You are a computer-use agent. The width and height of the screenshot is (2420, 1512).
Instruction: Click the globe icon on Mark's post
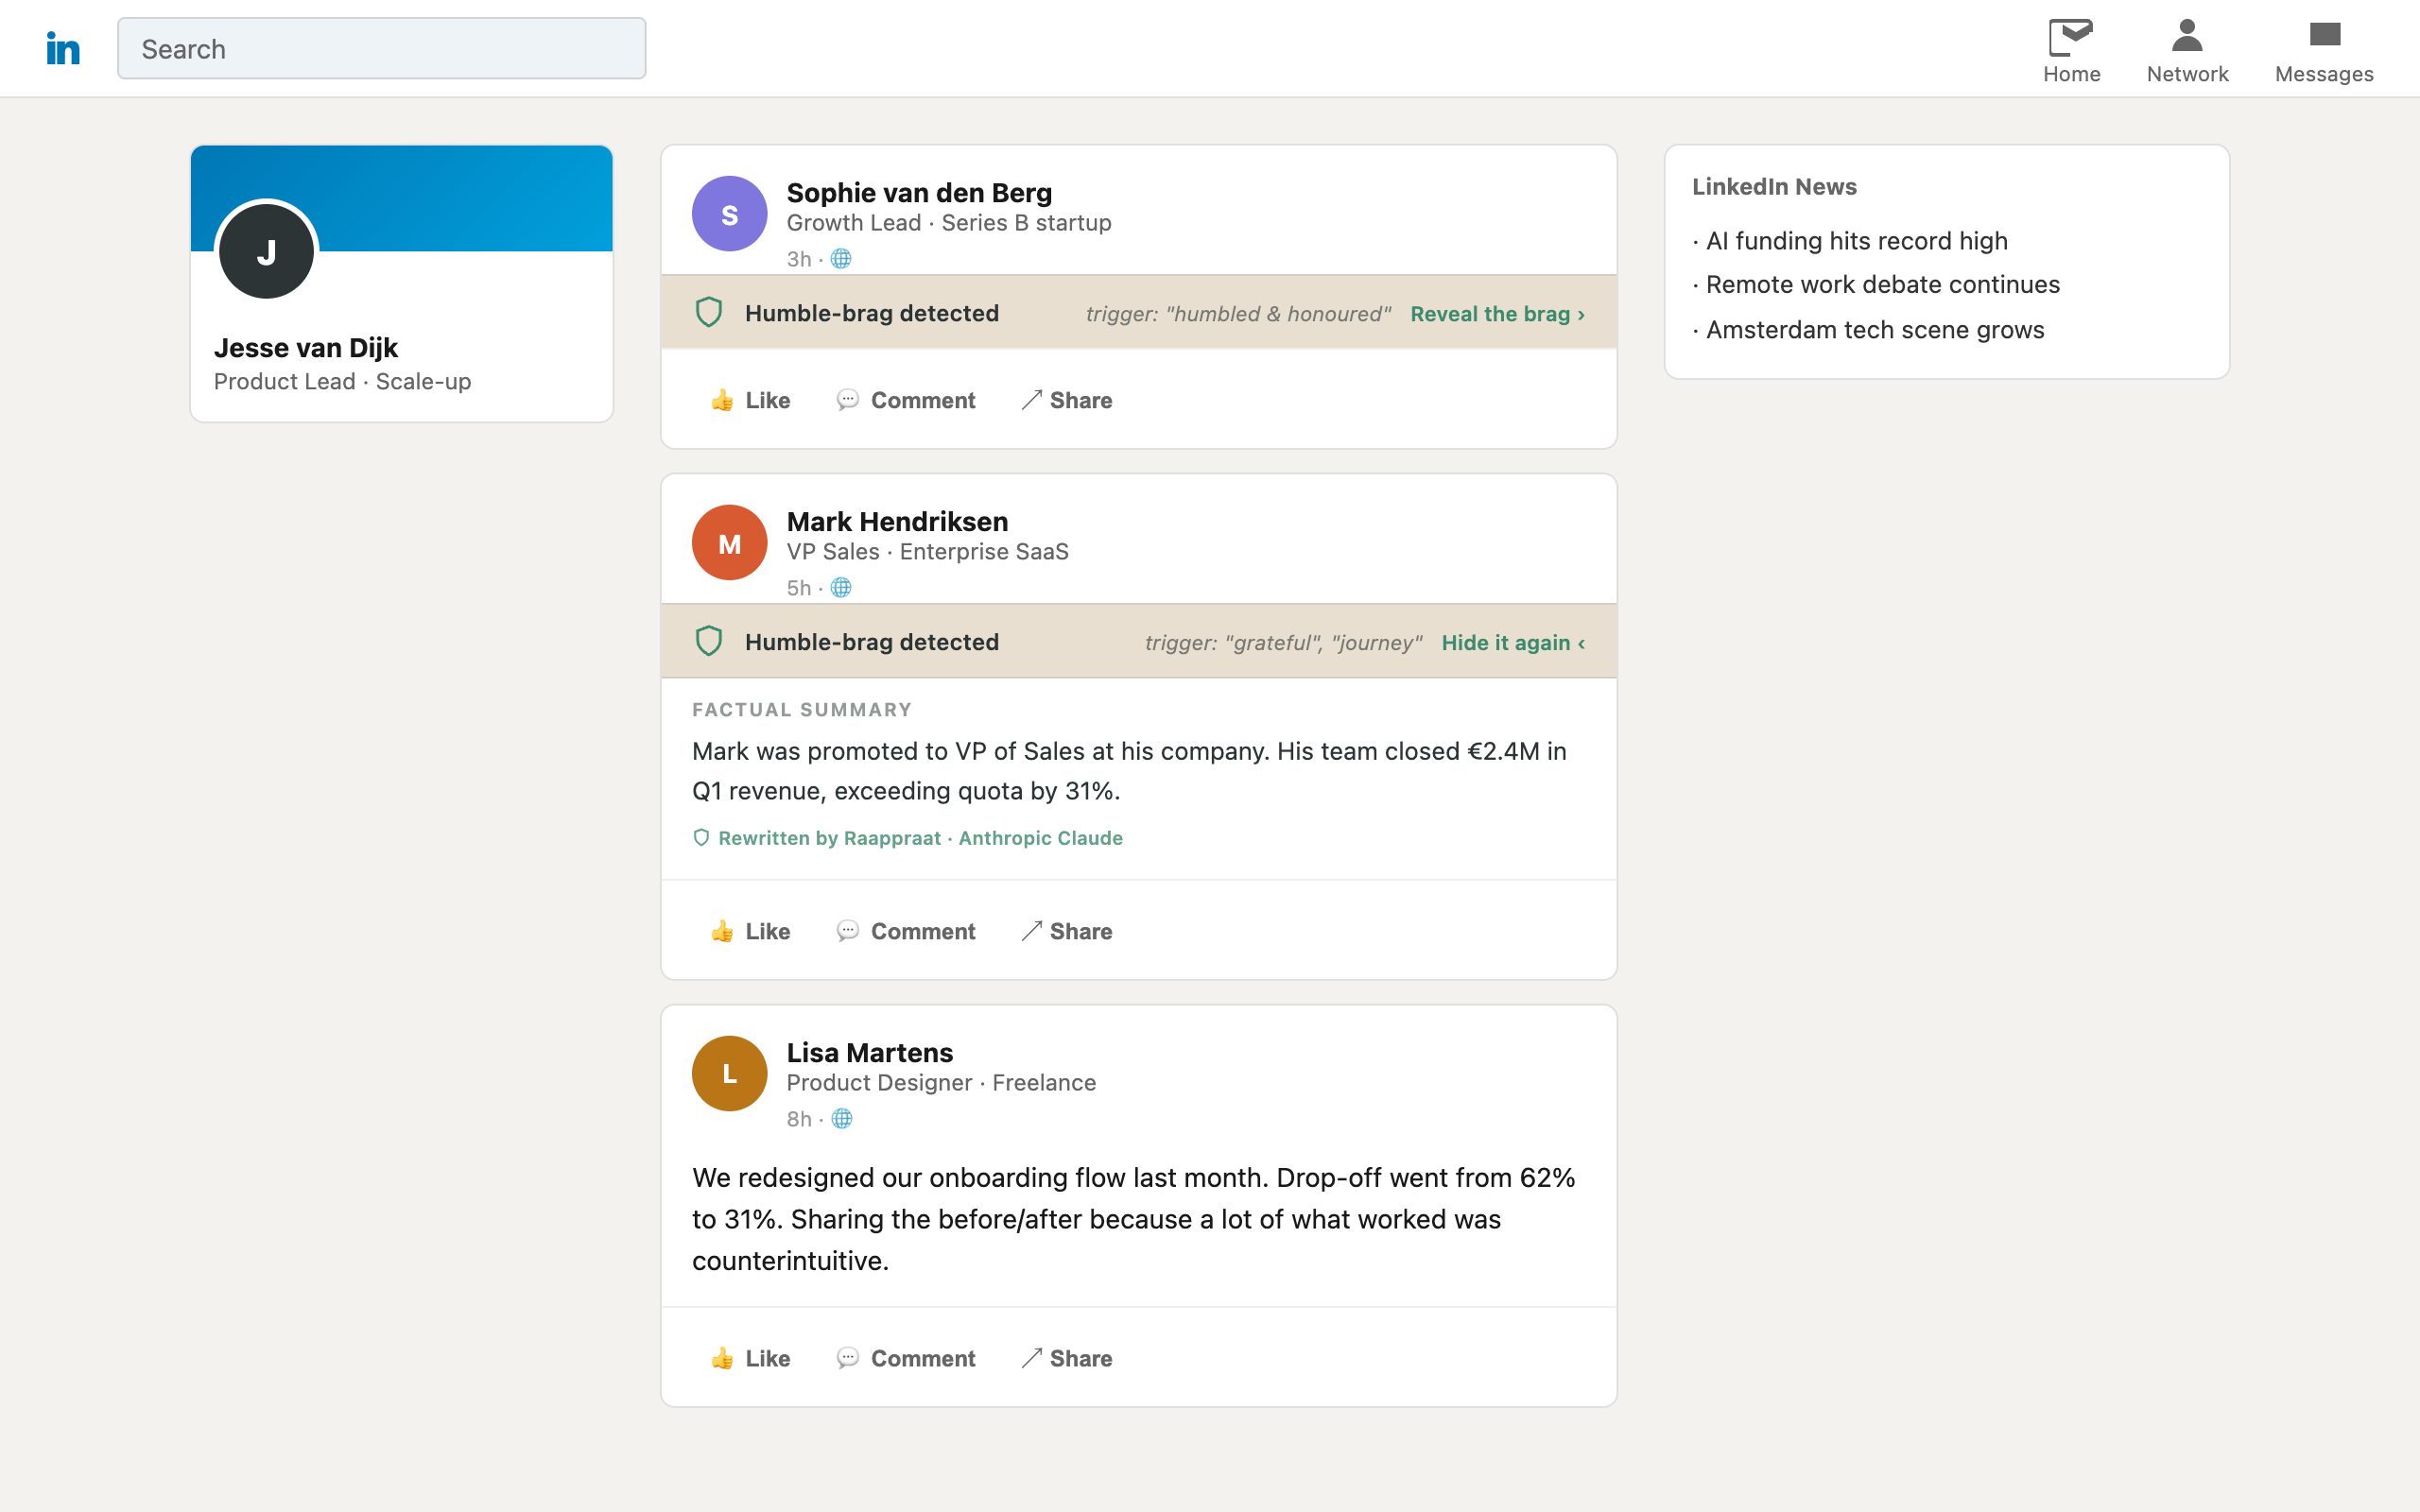841,588
